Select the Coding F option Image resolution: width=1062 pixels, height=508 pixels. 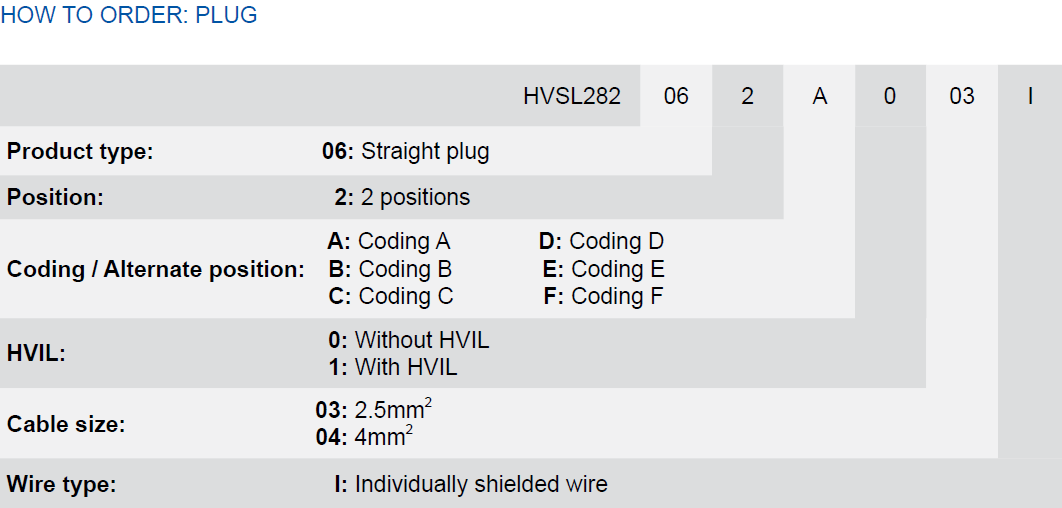603,296
